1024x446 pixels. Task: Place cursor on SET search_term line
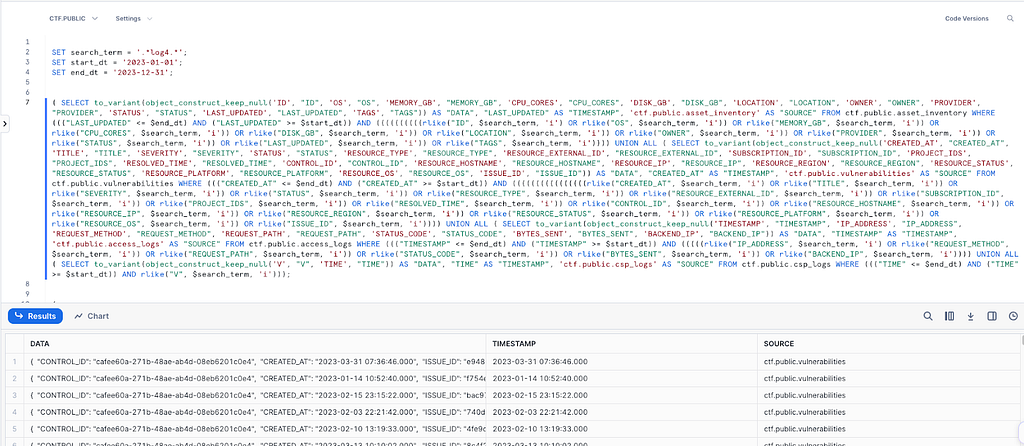pos(120,52)
